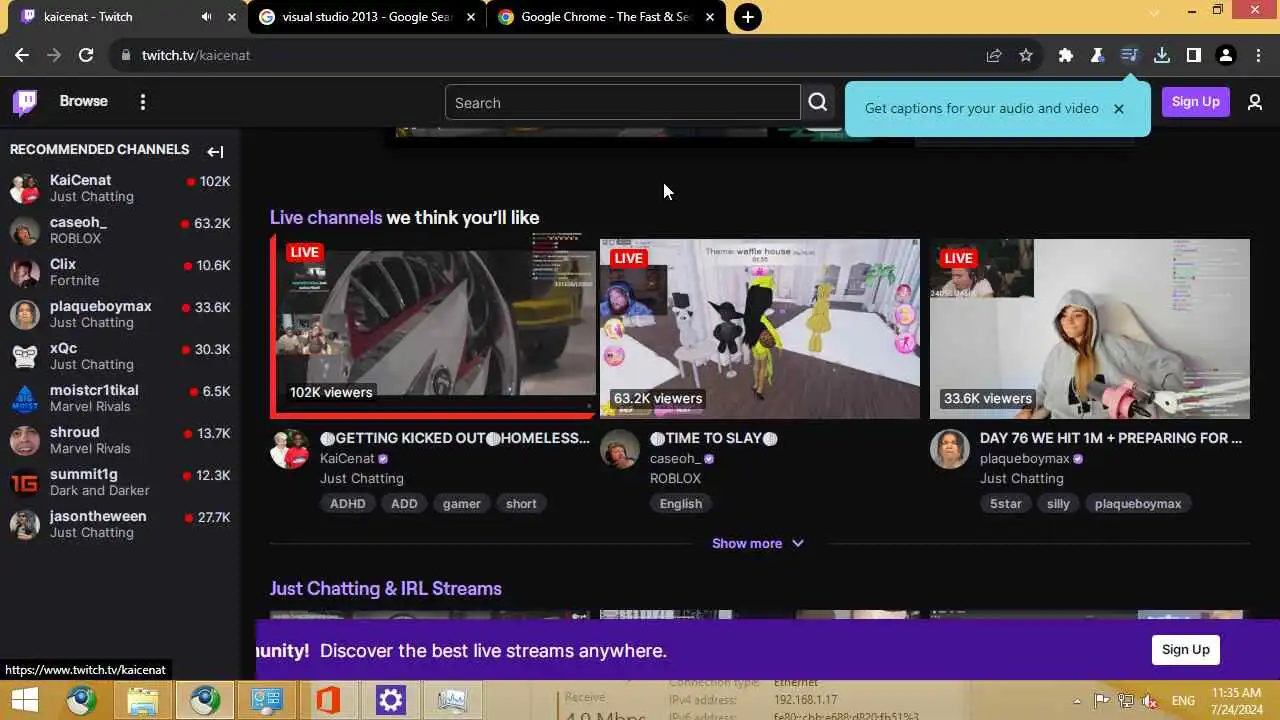This screenshot has height=720, width=1280.
Task: Bookmark this page with the star icon
Action: point(1026,55)
